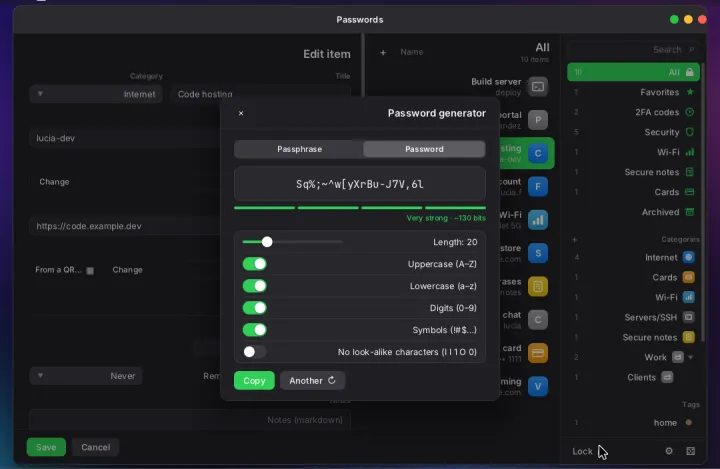Open the Build server entry icon

click(x=538, y=86)
